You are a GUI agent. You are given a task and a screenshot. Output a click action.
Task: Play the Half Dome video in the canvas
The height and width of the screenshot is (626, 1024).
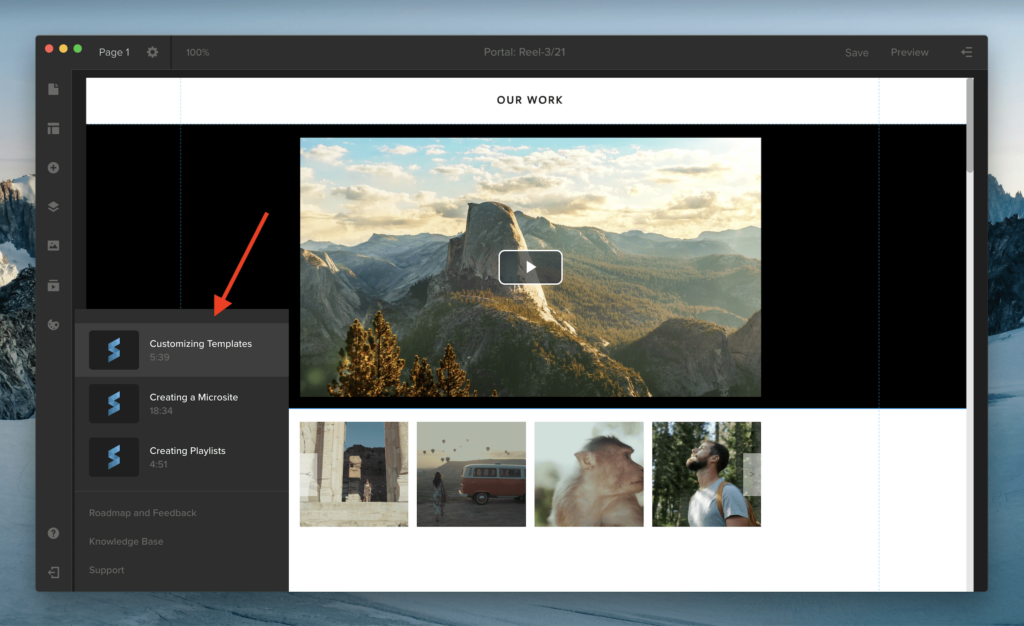click(530, 267)
